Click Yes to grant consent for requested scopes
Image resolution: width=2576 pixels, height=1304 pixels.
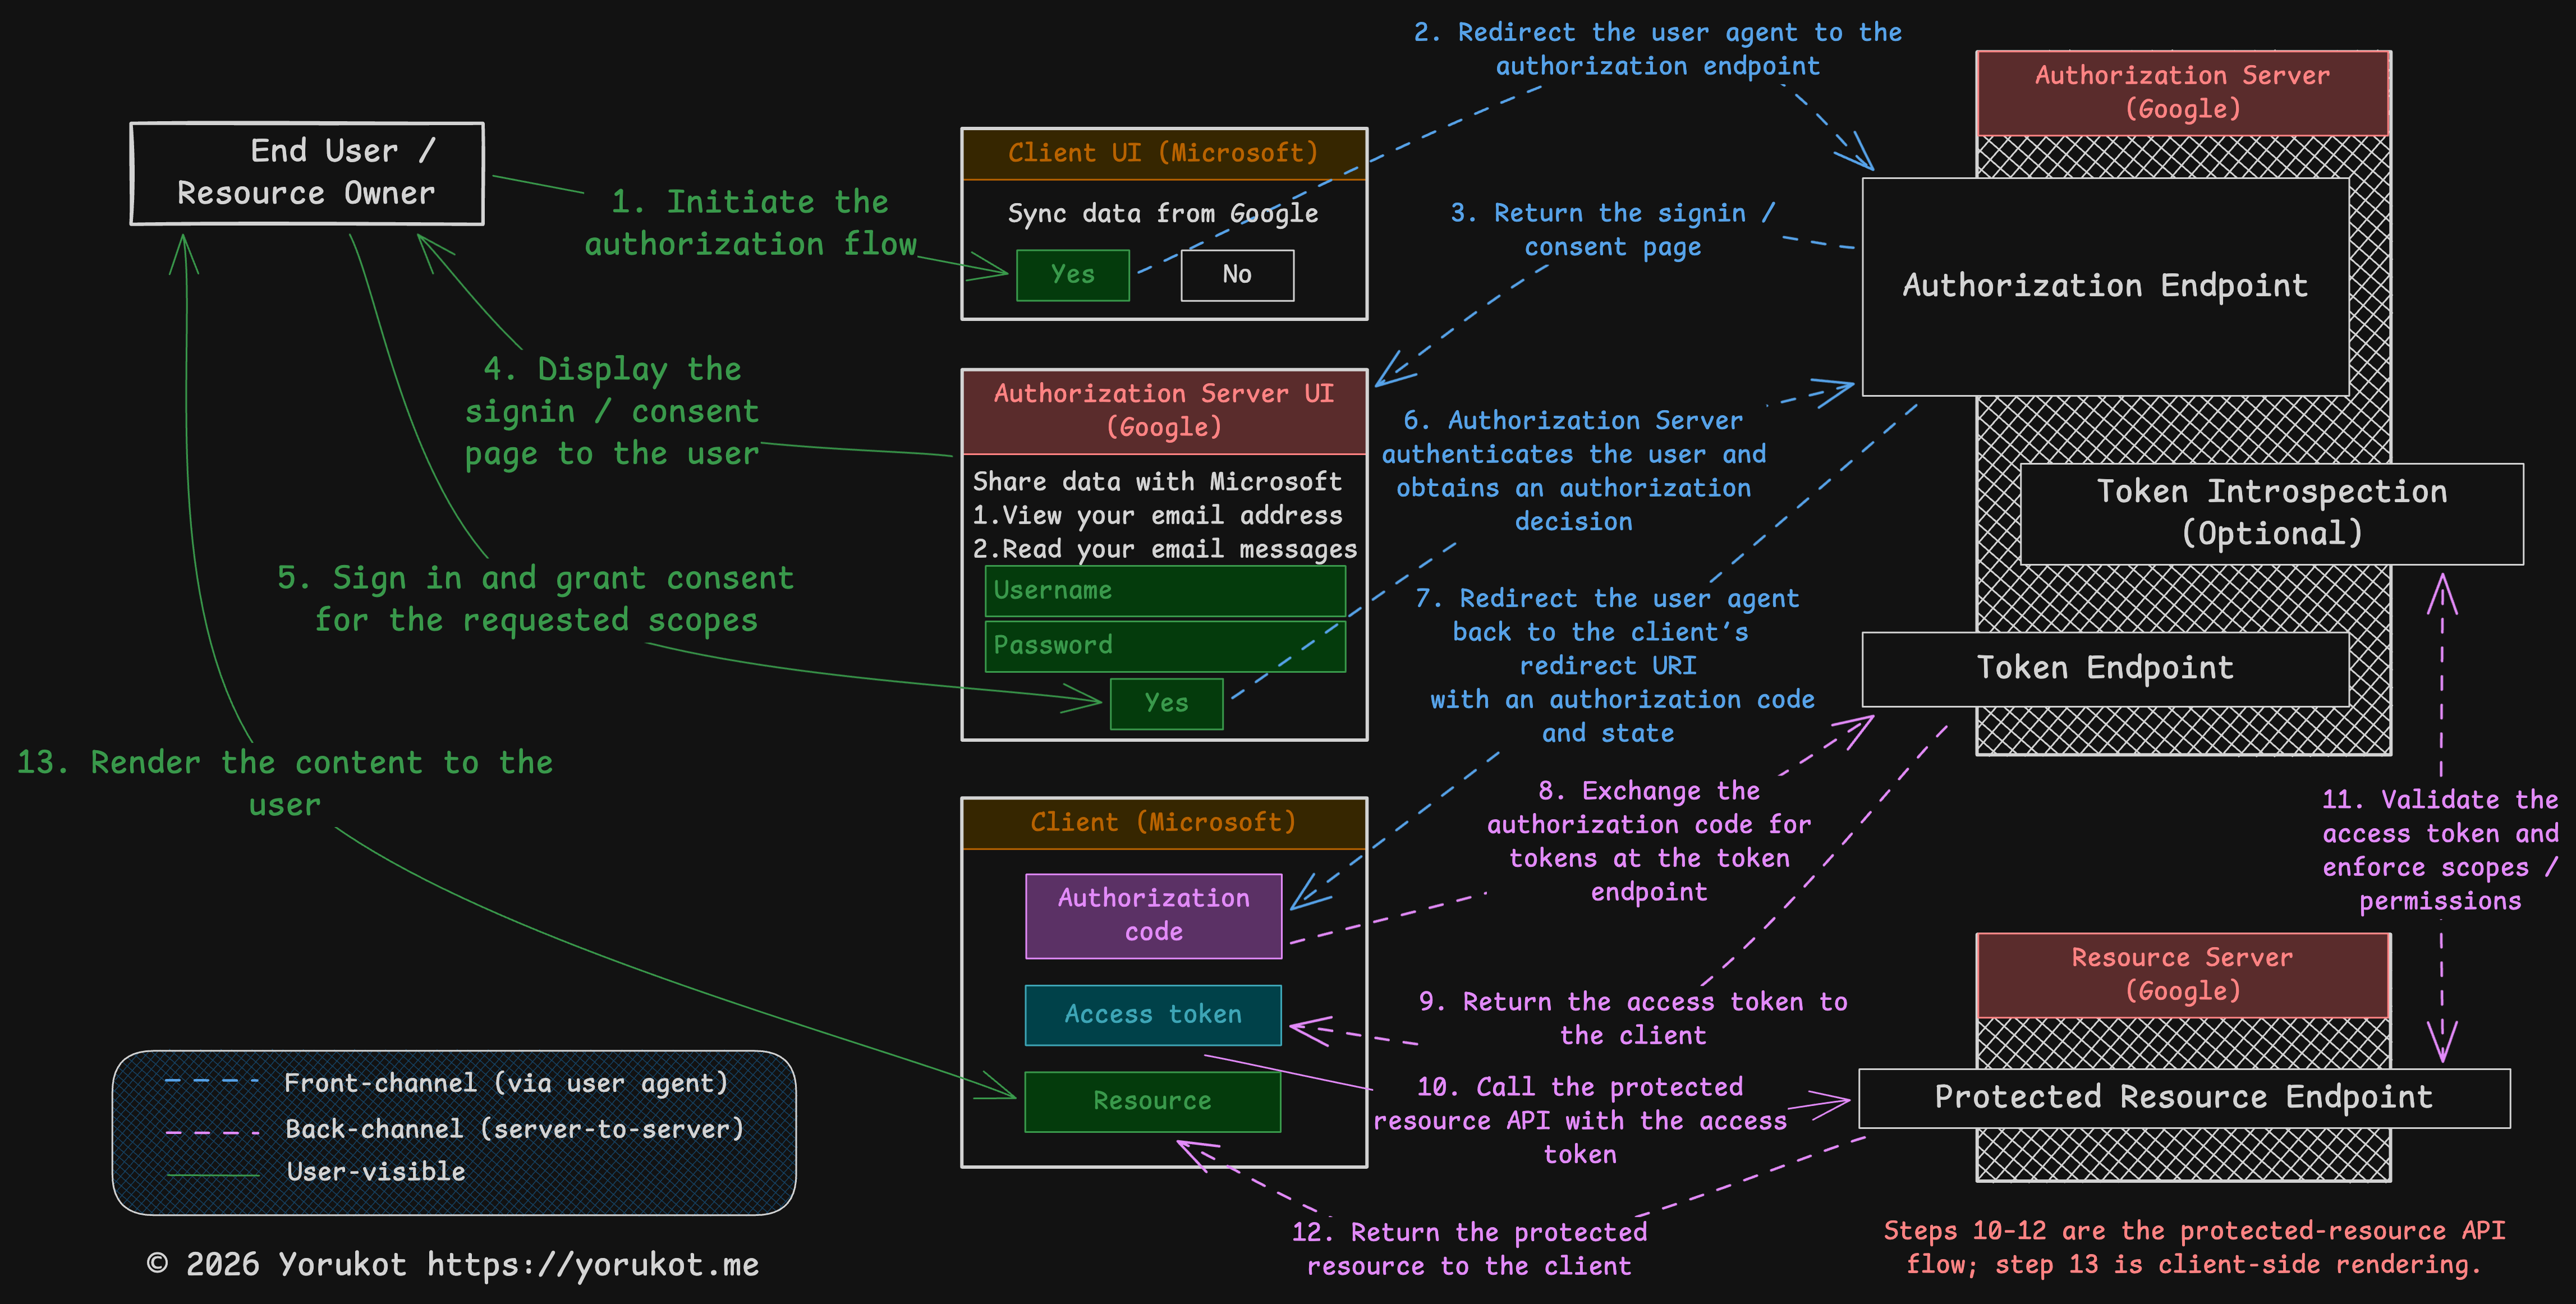(x=1165, y=703)
